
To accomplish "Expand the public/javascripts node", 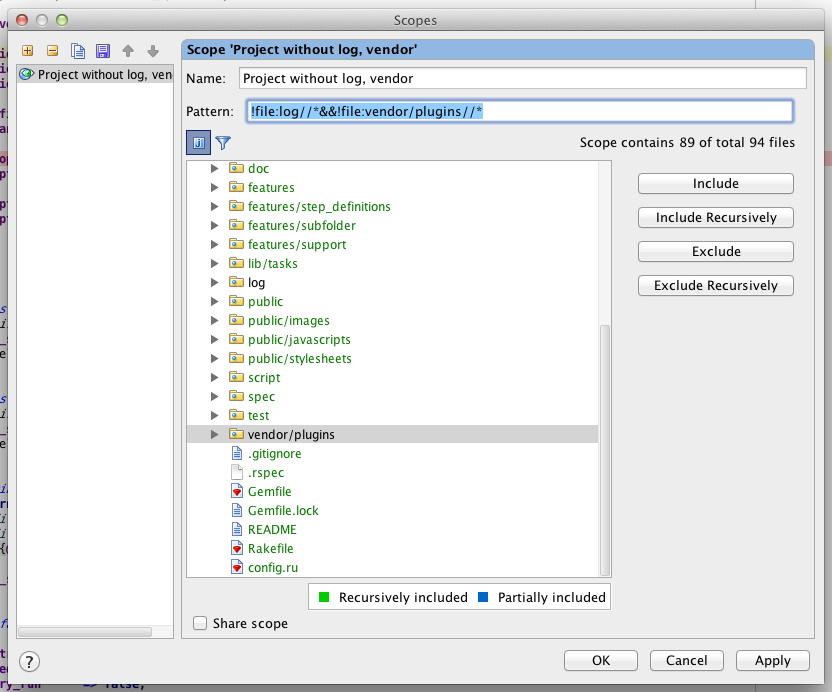I will point(214,340).
